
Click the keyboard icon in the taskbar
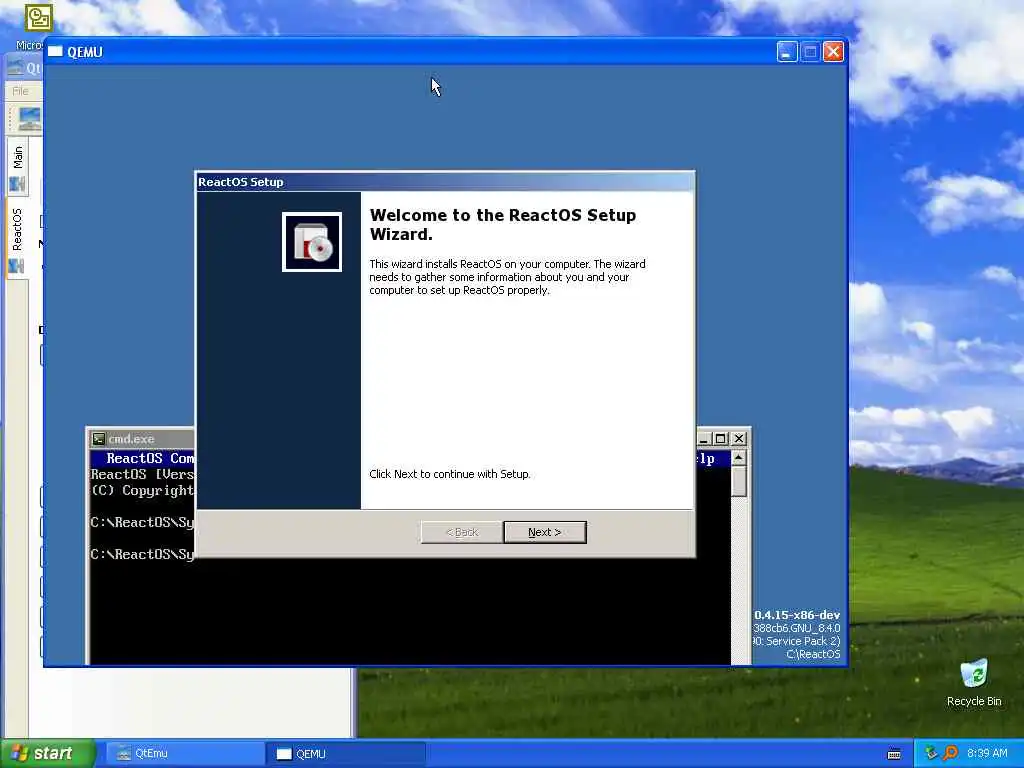tap(894, 754)
